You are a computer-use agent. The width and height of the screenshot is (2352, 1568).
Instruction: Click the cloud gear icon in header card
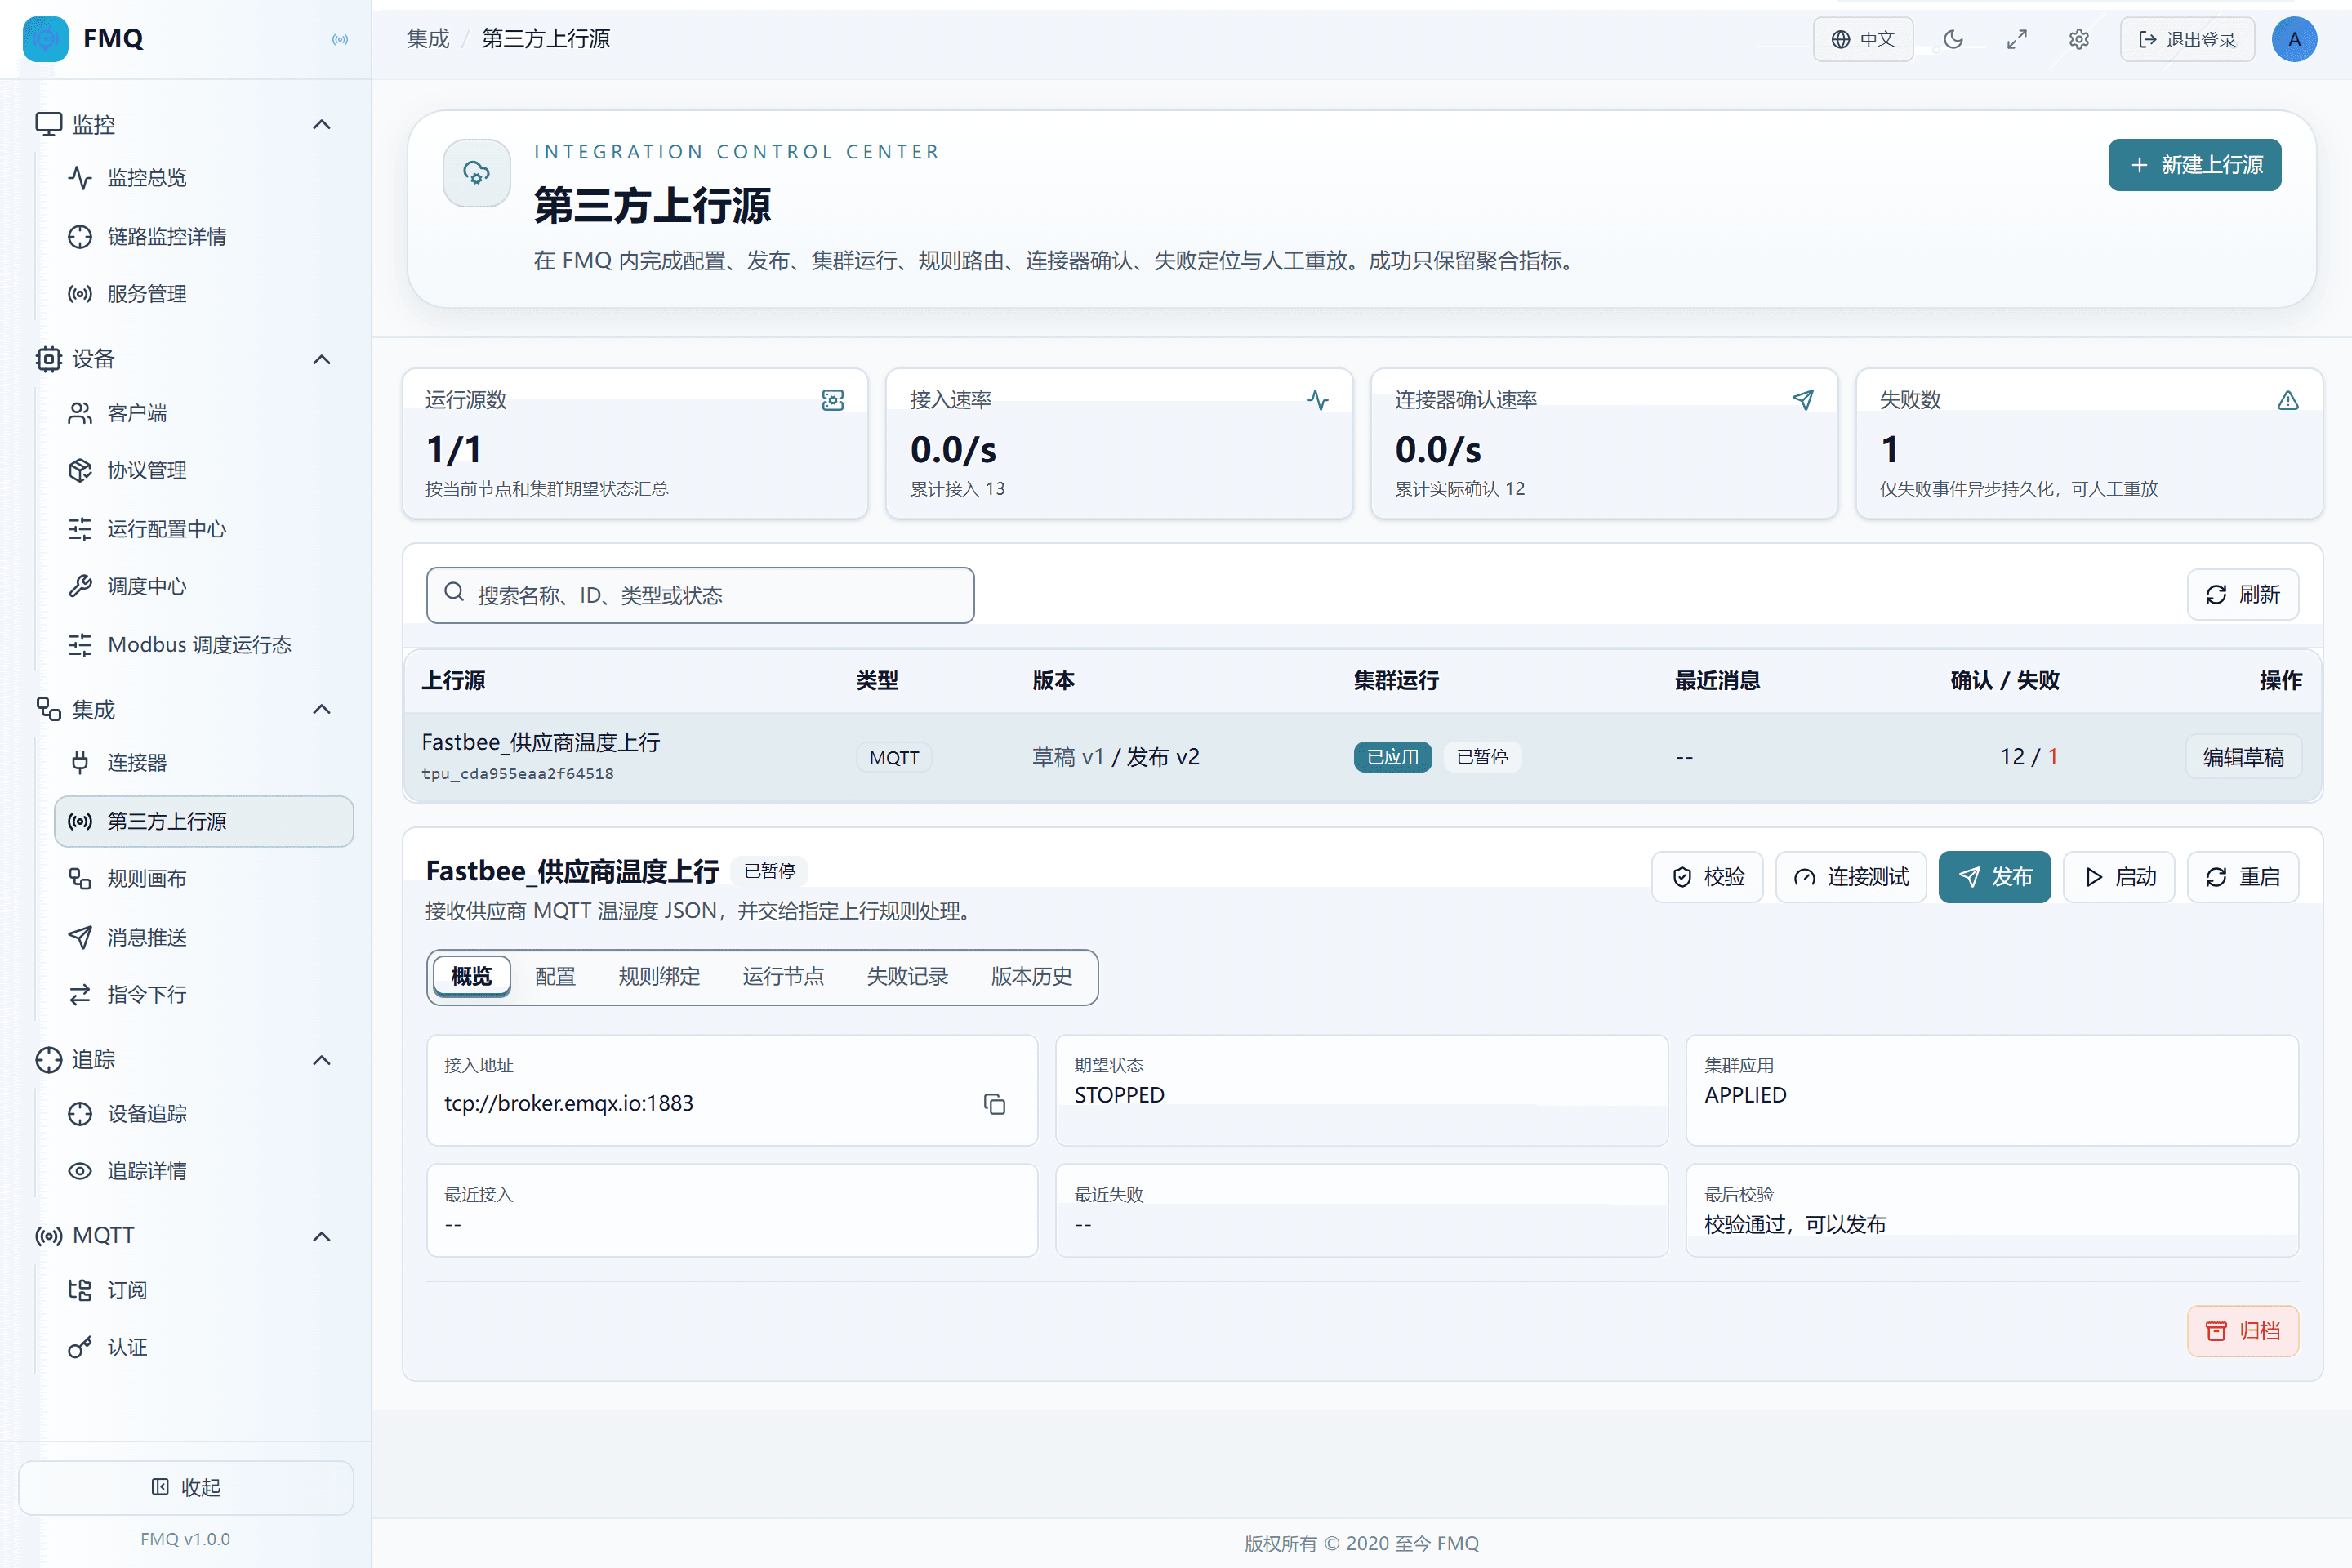477,173
